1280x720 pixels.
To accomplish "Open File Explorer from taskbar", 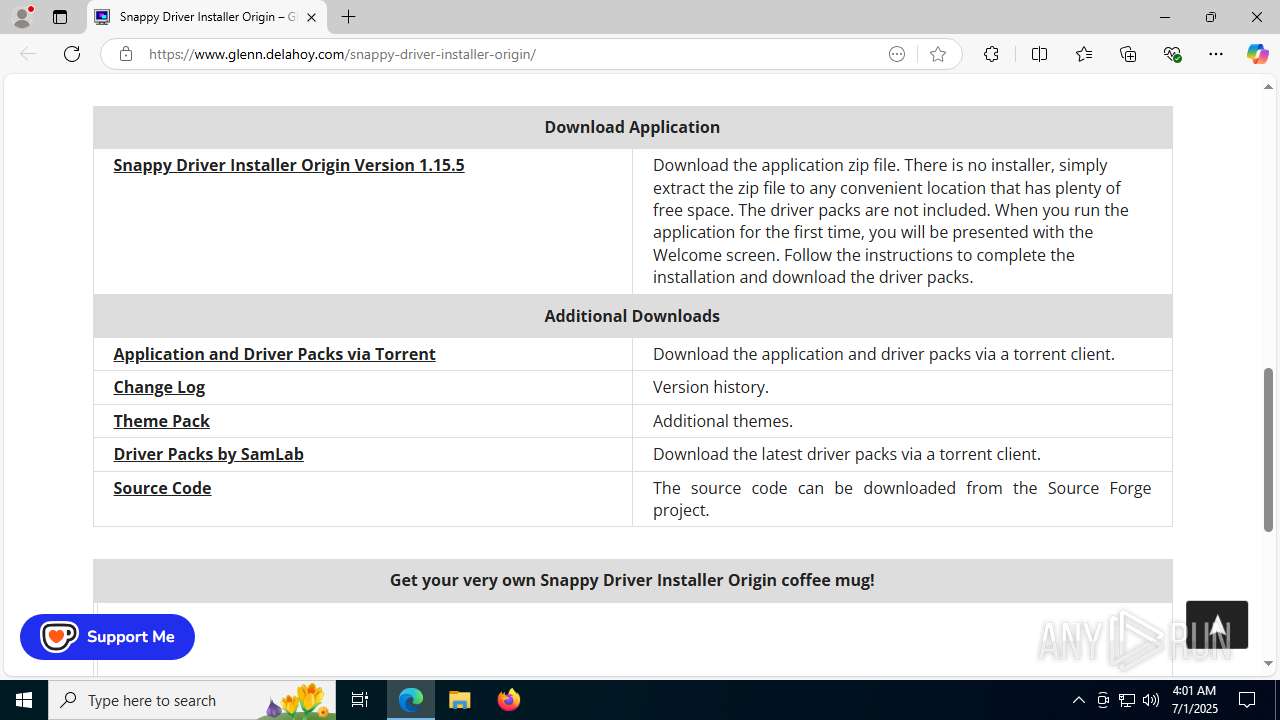I will click(x=459, y=700).
